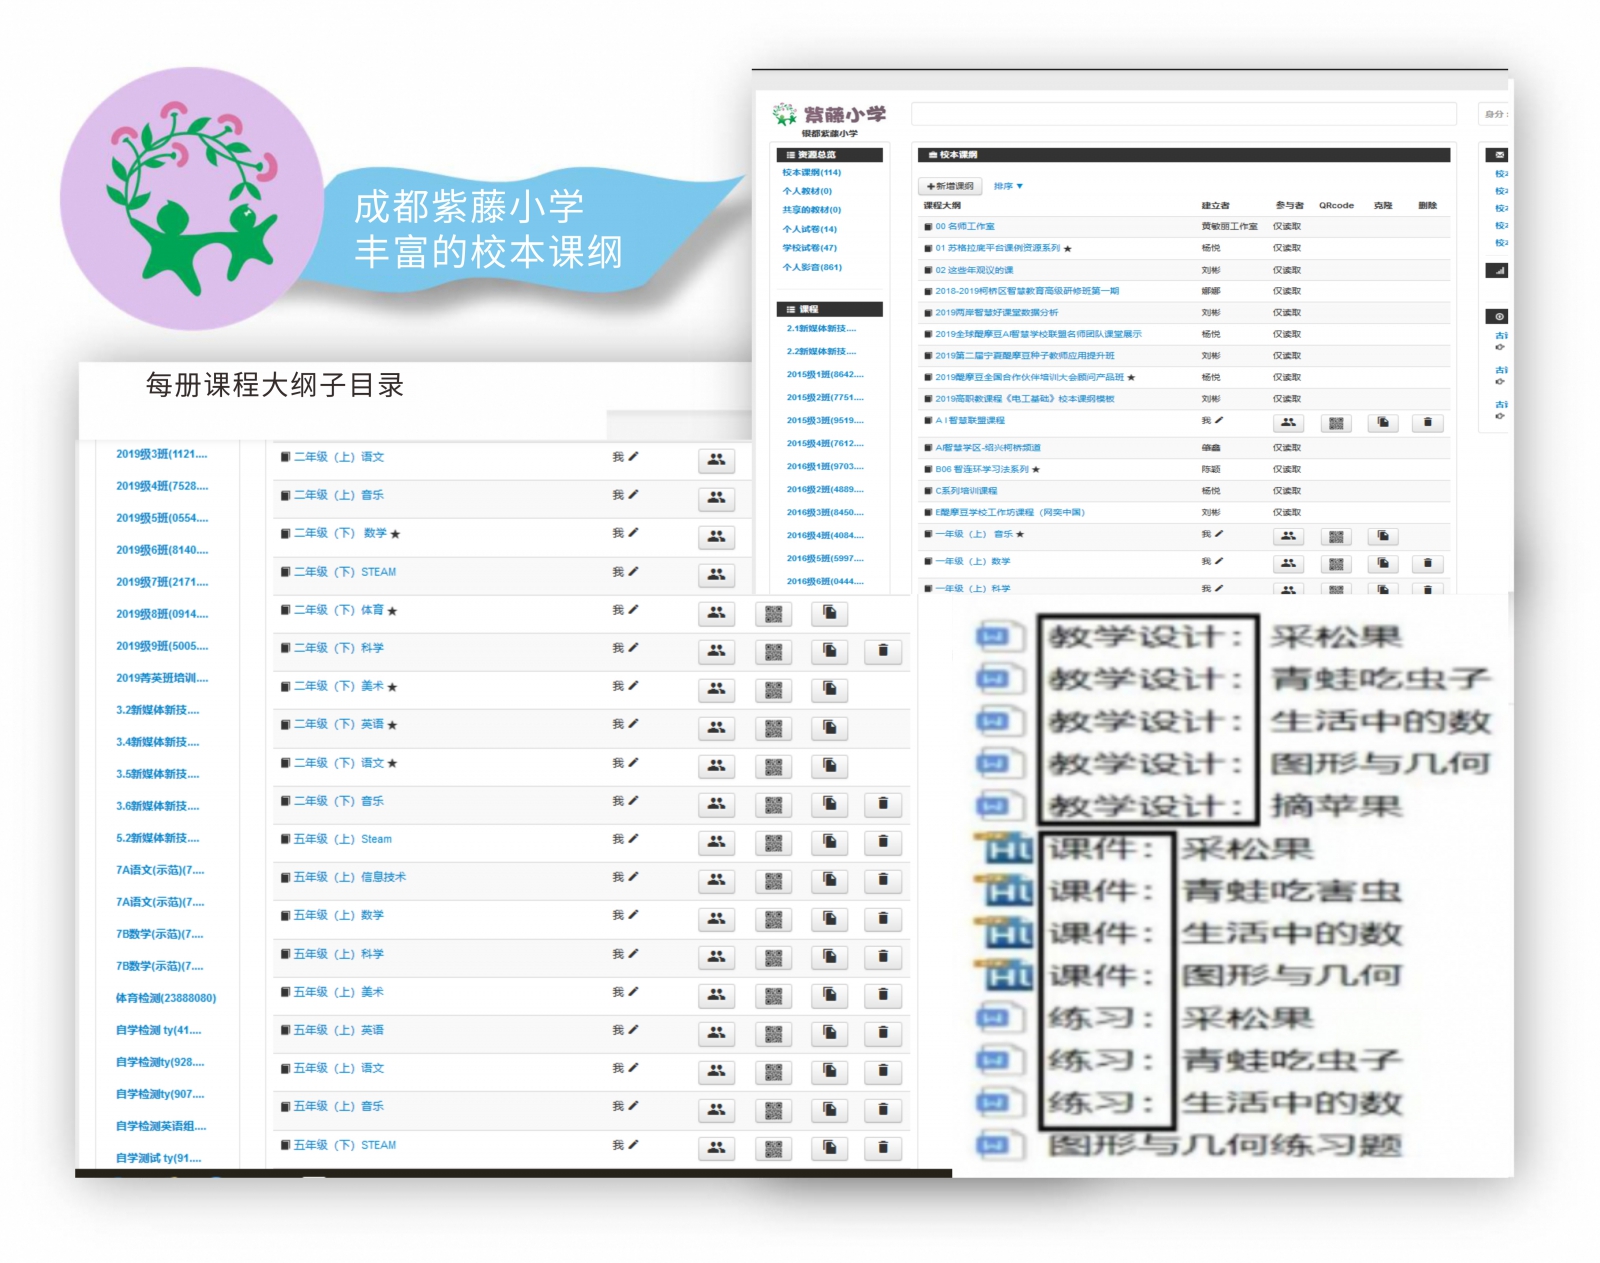The width and height of the screenshot is (1600, 1263).
Task: Open 02 这些年观议的课 syllabus
Action: (974, 270)
